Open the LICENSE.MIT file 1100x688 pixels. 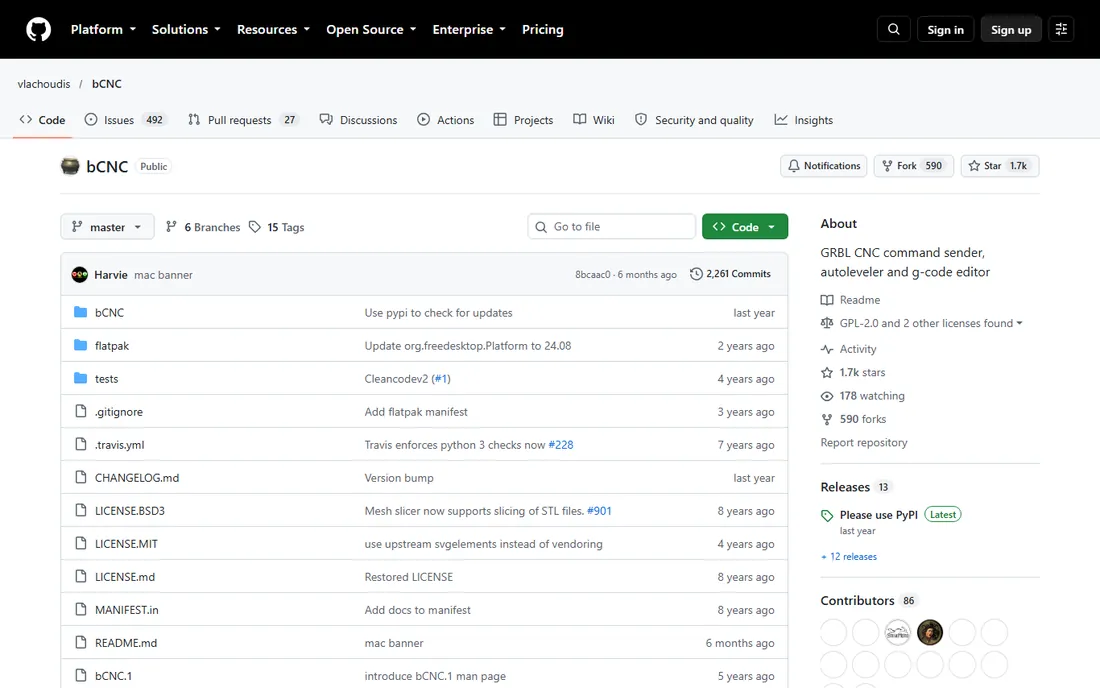coord(126,544)
